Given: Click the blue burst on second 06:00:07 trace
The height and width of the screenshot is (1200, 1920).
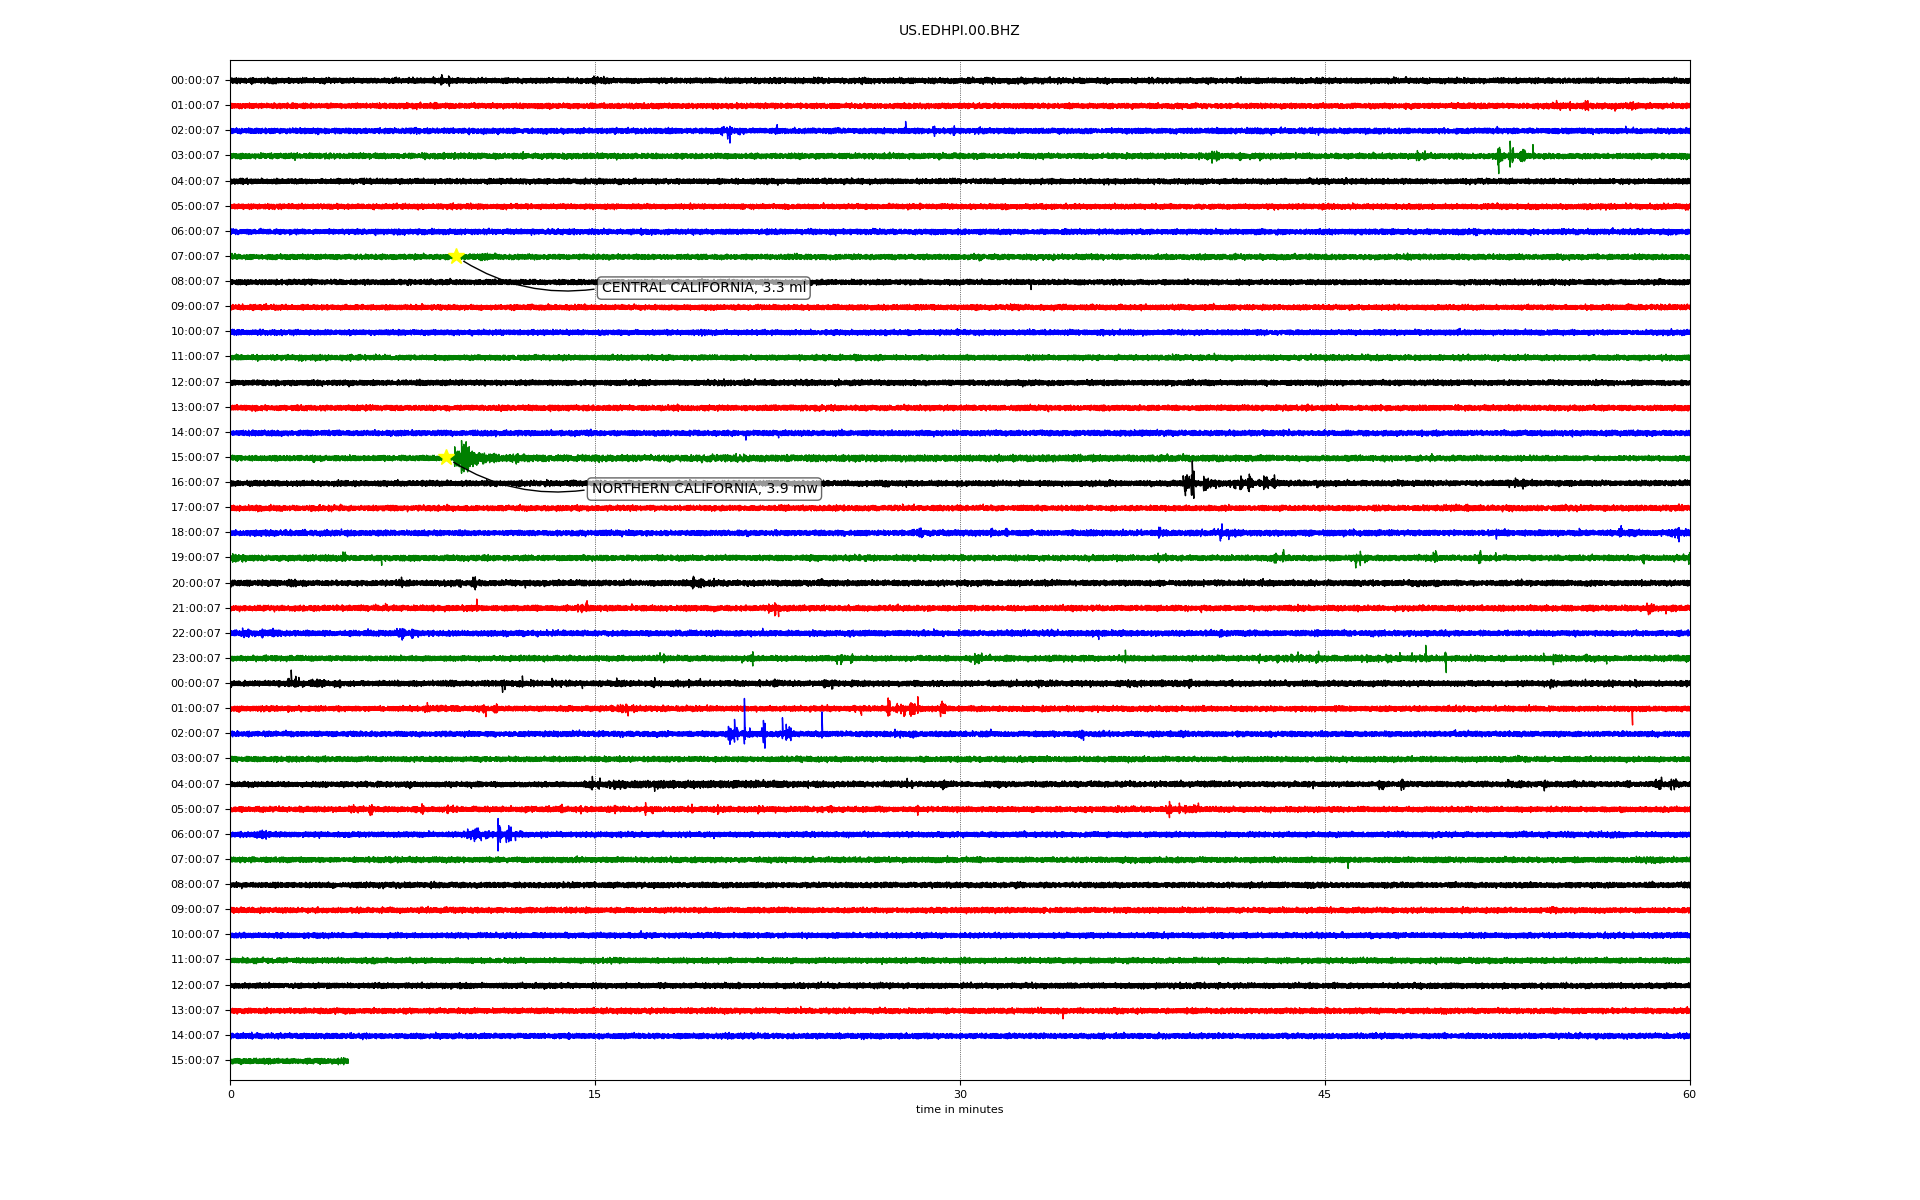Looking at the screenshot, I should tap(497, 834).
